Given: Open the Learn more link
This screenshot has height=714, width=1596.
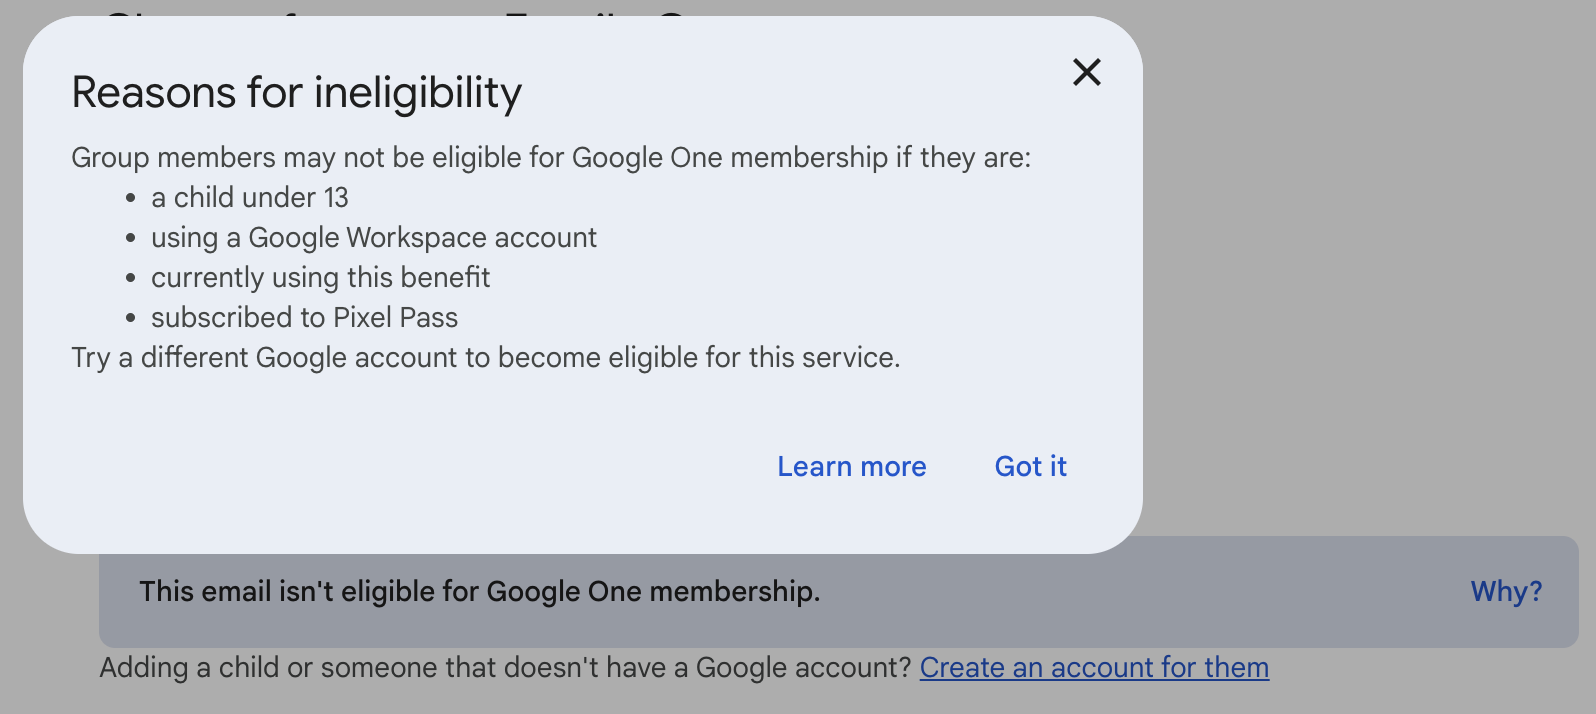Looking at the screenshot, I should coord(852,467).
